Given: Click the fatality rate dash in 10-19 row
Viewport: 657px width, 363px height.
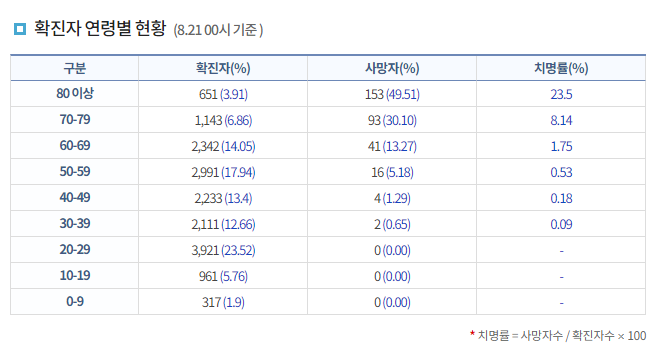Looking at the screenshot, I should click(561, 277).
